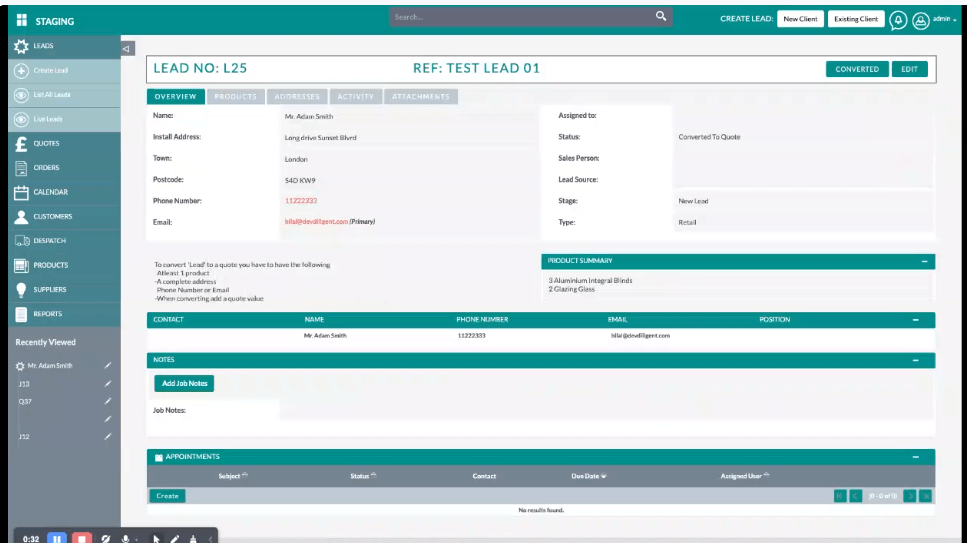Open Q37 in Recently Viewed
The image size is (967, 543).
coord(25,402)
